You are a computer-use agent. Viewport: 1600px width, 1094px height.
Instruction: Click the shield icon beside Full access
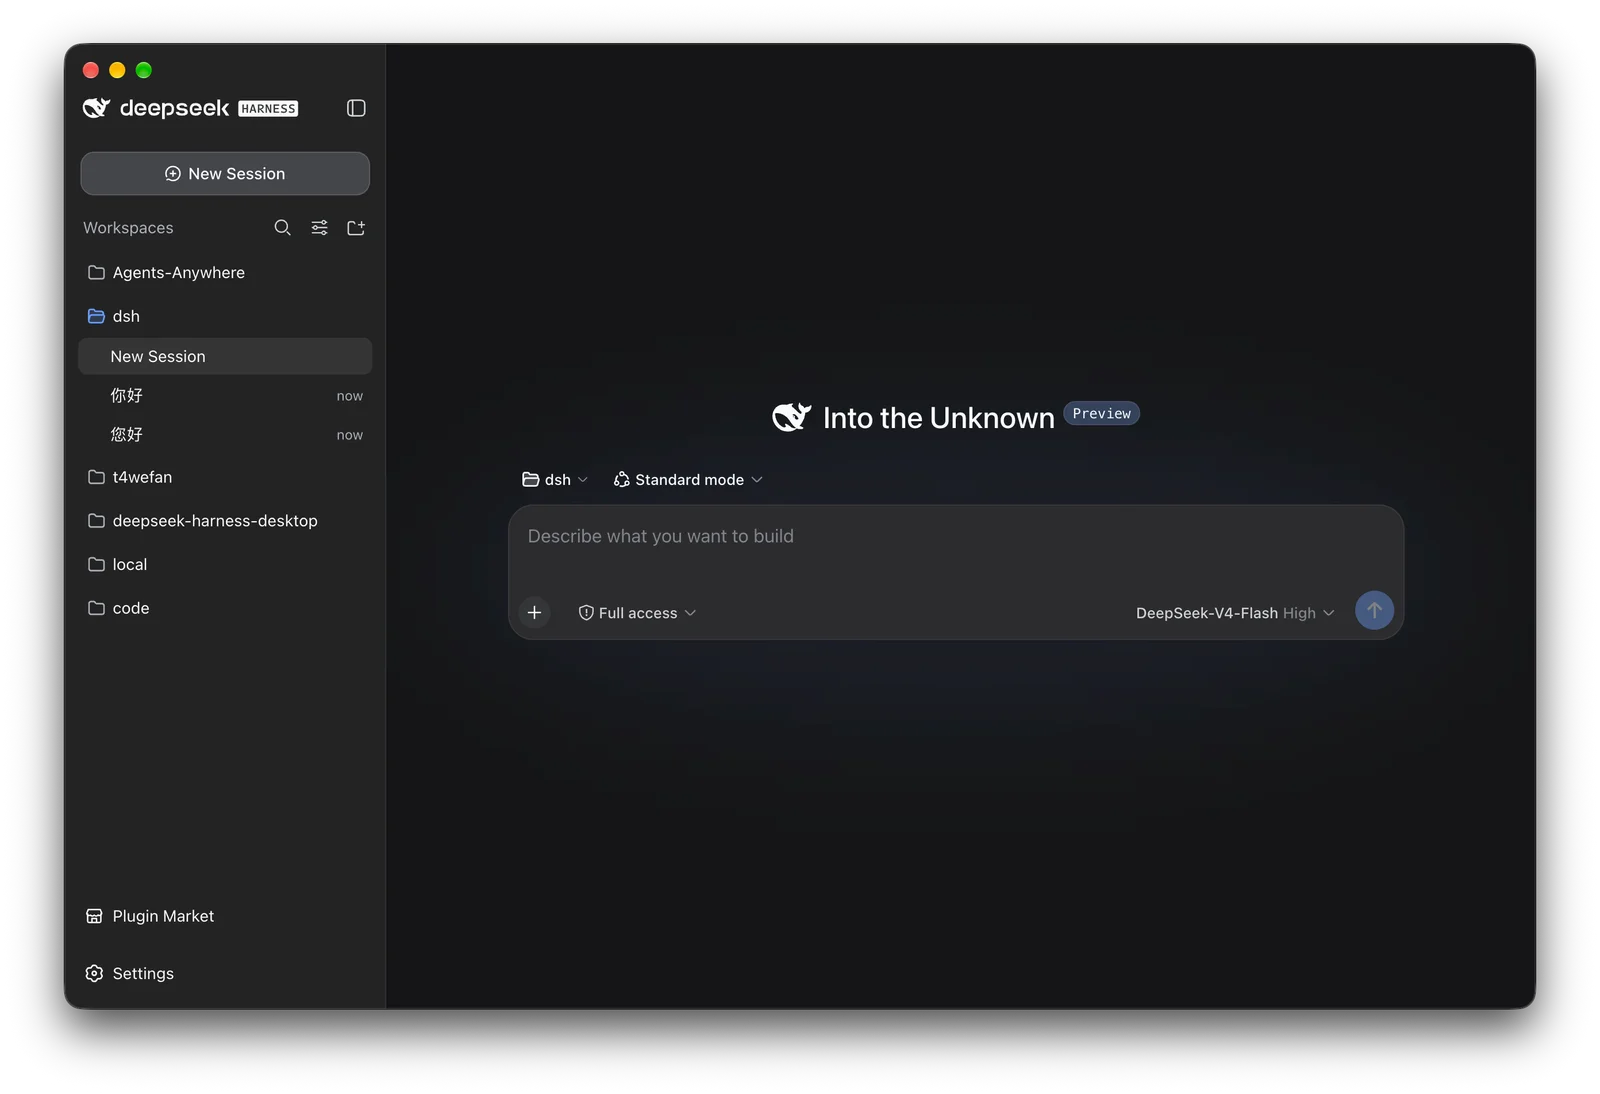[x=586, y=613]
